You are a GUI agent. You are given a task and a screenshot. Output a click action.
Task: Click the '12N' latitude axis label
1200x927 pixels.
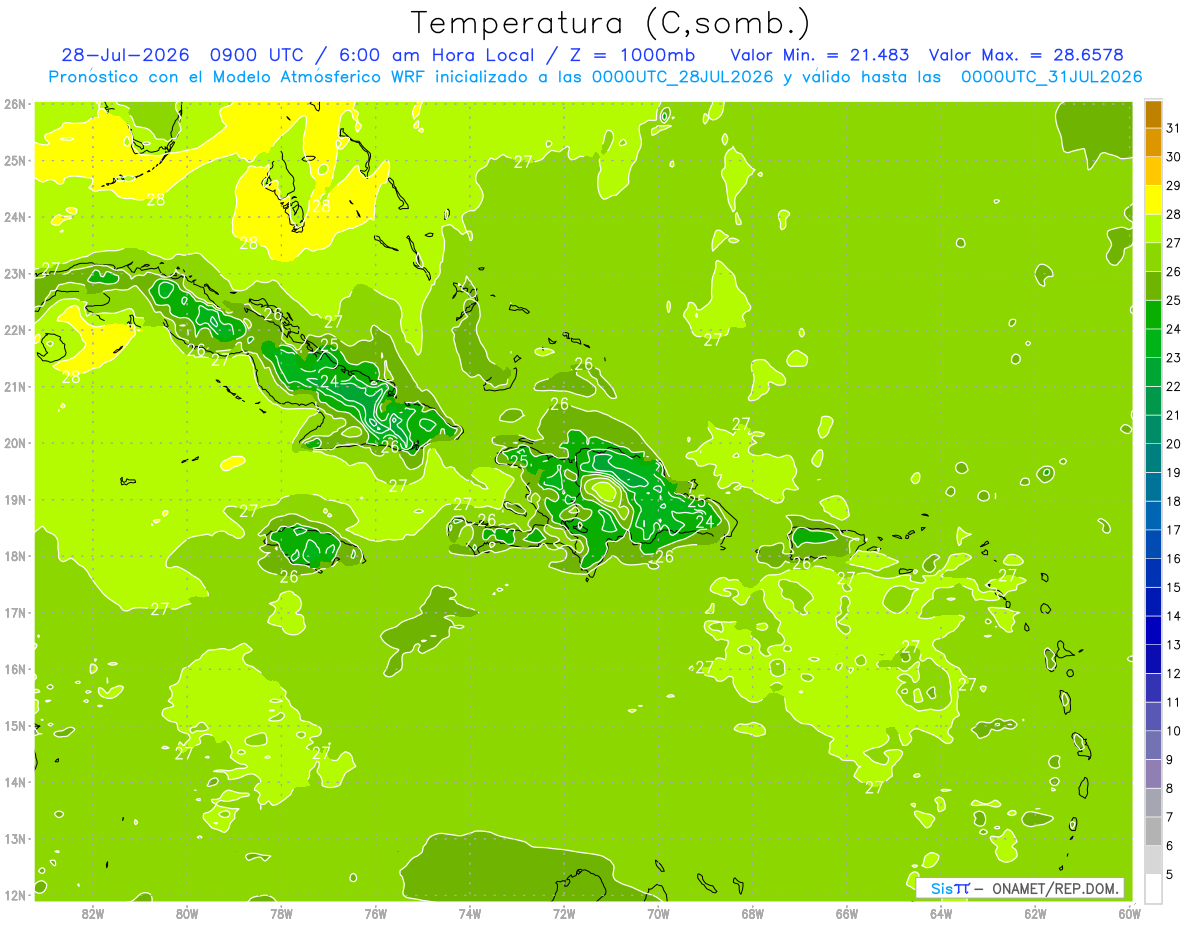pyautogui.click(x=14, y=895)
